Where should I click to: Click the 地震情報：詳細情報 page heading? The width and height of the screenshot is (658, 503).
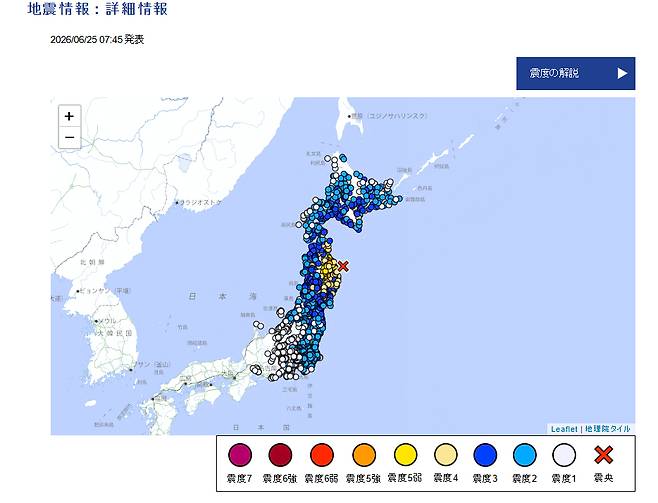pos(97,9)
